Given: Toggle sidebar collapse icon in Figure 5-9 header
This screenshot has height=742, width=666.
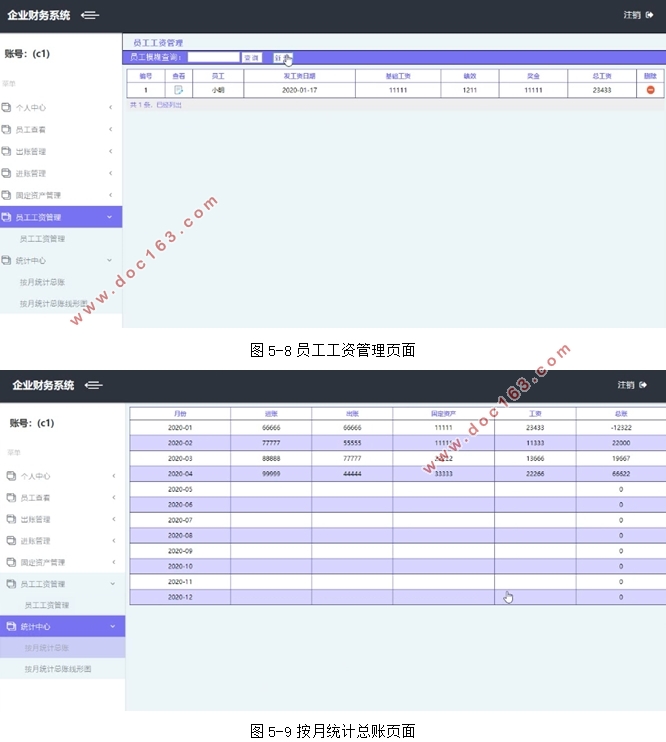Looking at the screenshot, I should 94,385.
